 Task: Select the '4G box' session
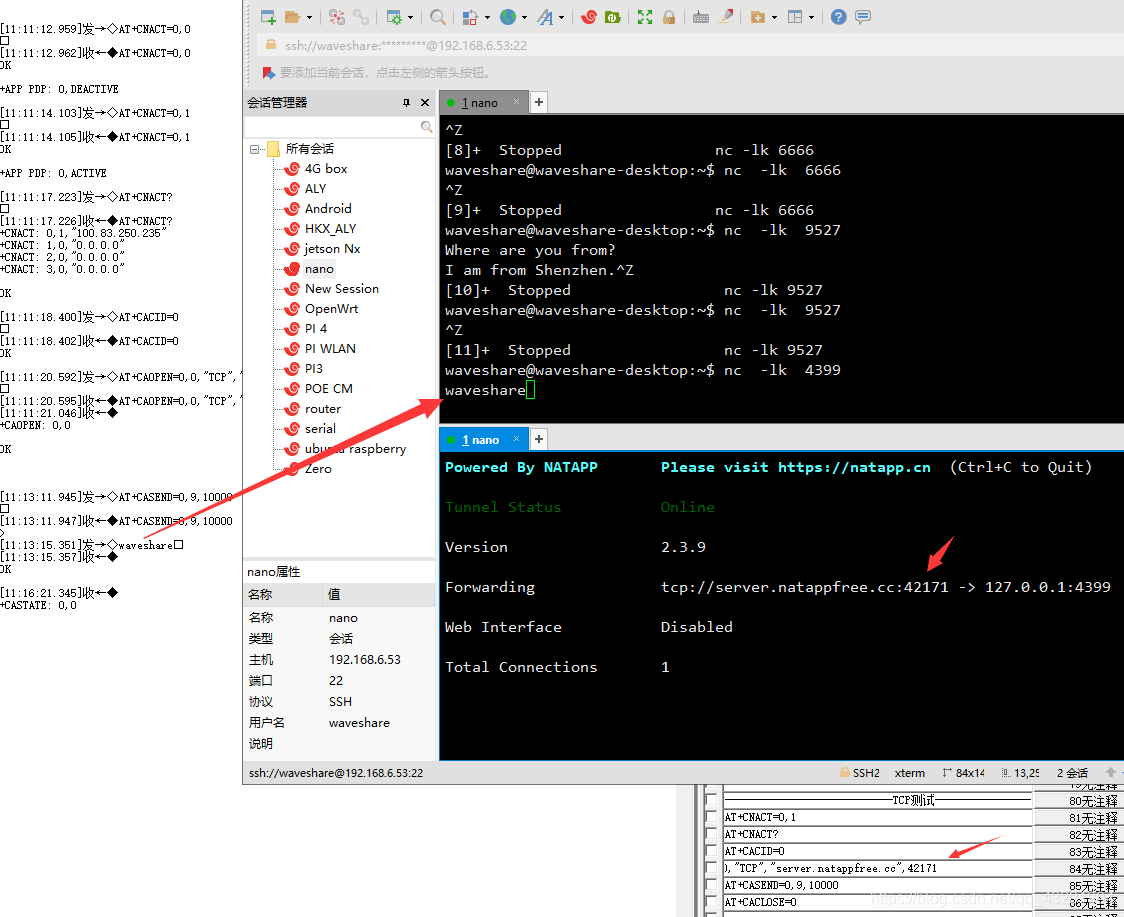[325, 168]
